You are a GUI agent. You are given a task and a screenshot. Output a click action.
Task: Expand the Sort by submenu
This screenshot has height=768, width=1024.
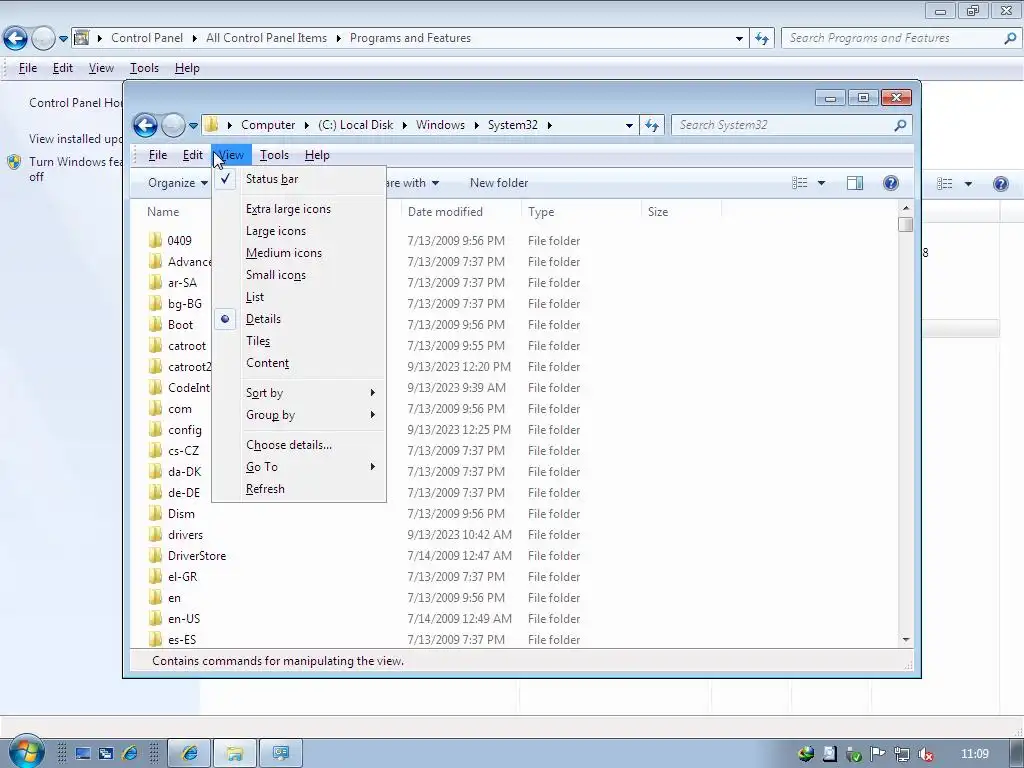coord(299,393)
